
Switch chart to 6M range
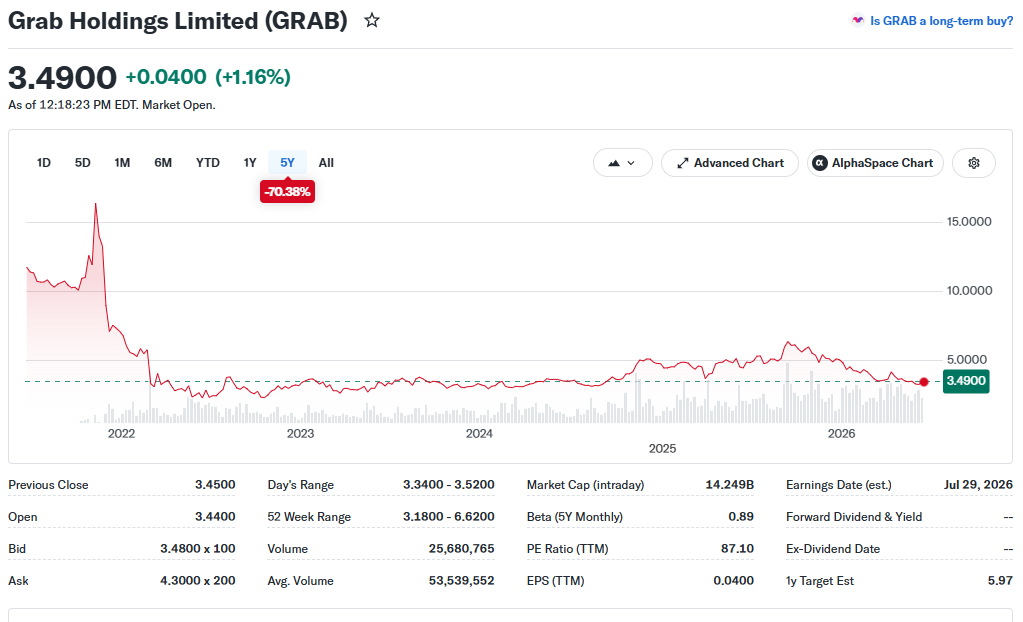(163, 163)
